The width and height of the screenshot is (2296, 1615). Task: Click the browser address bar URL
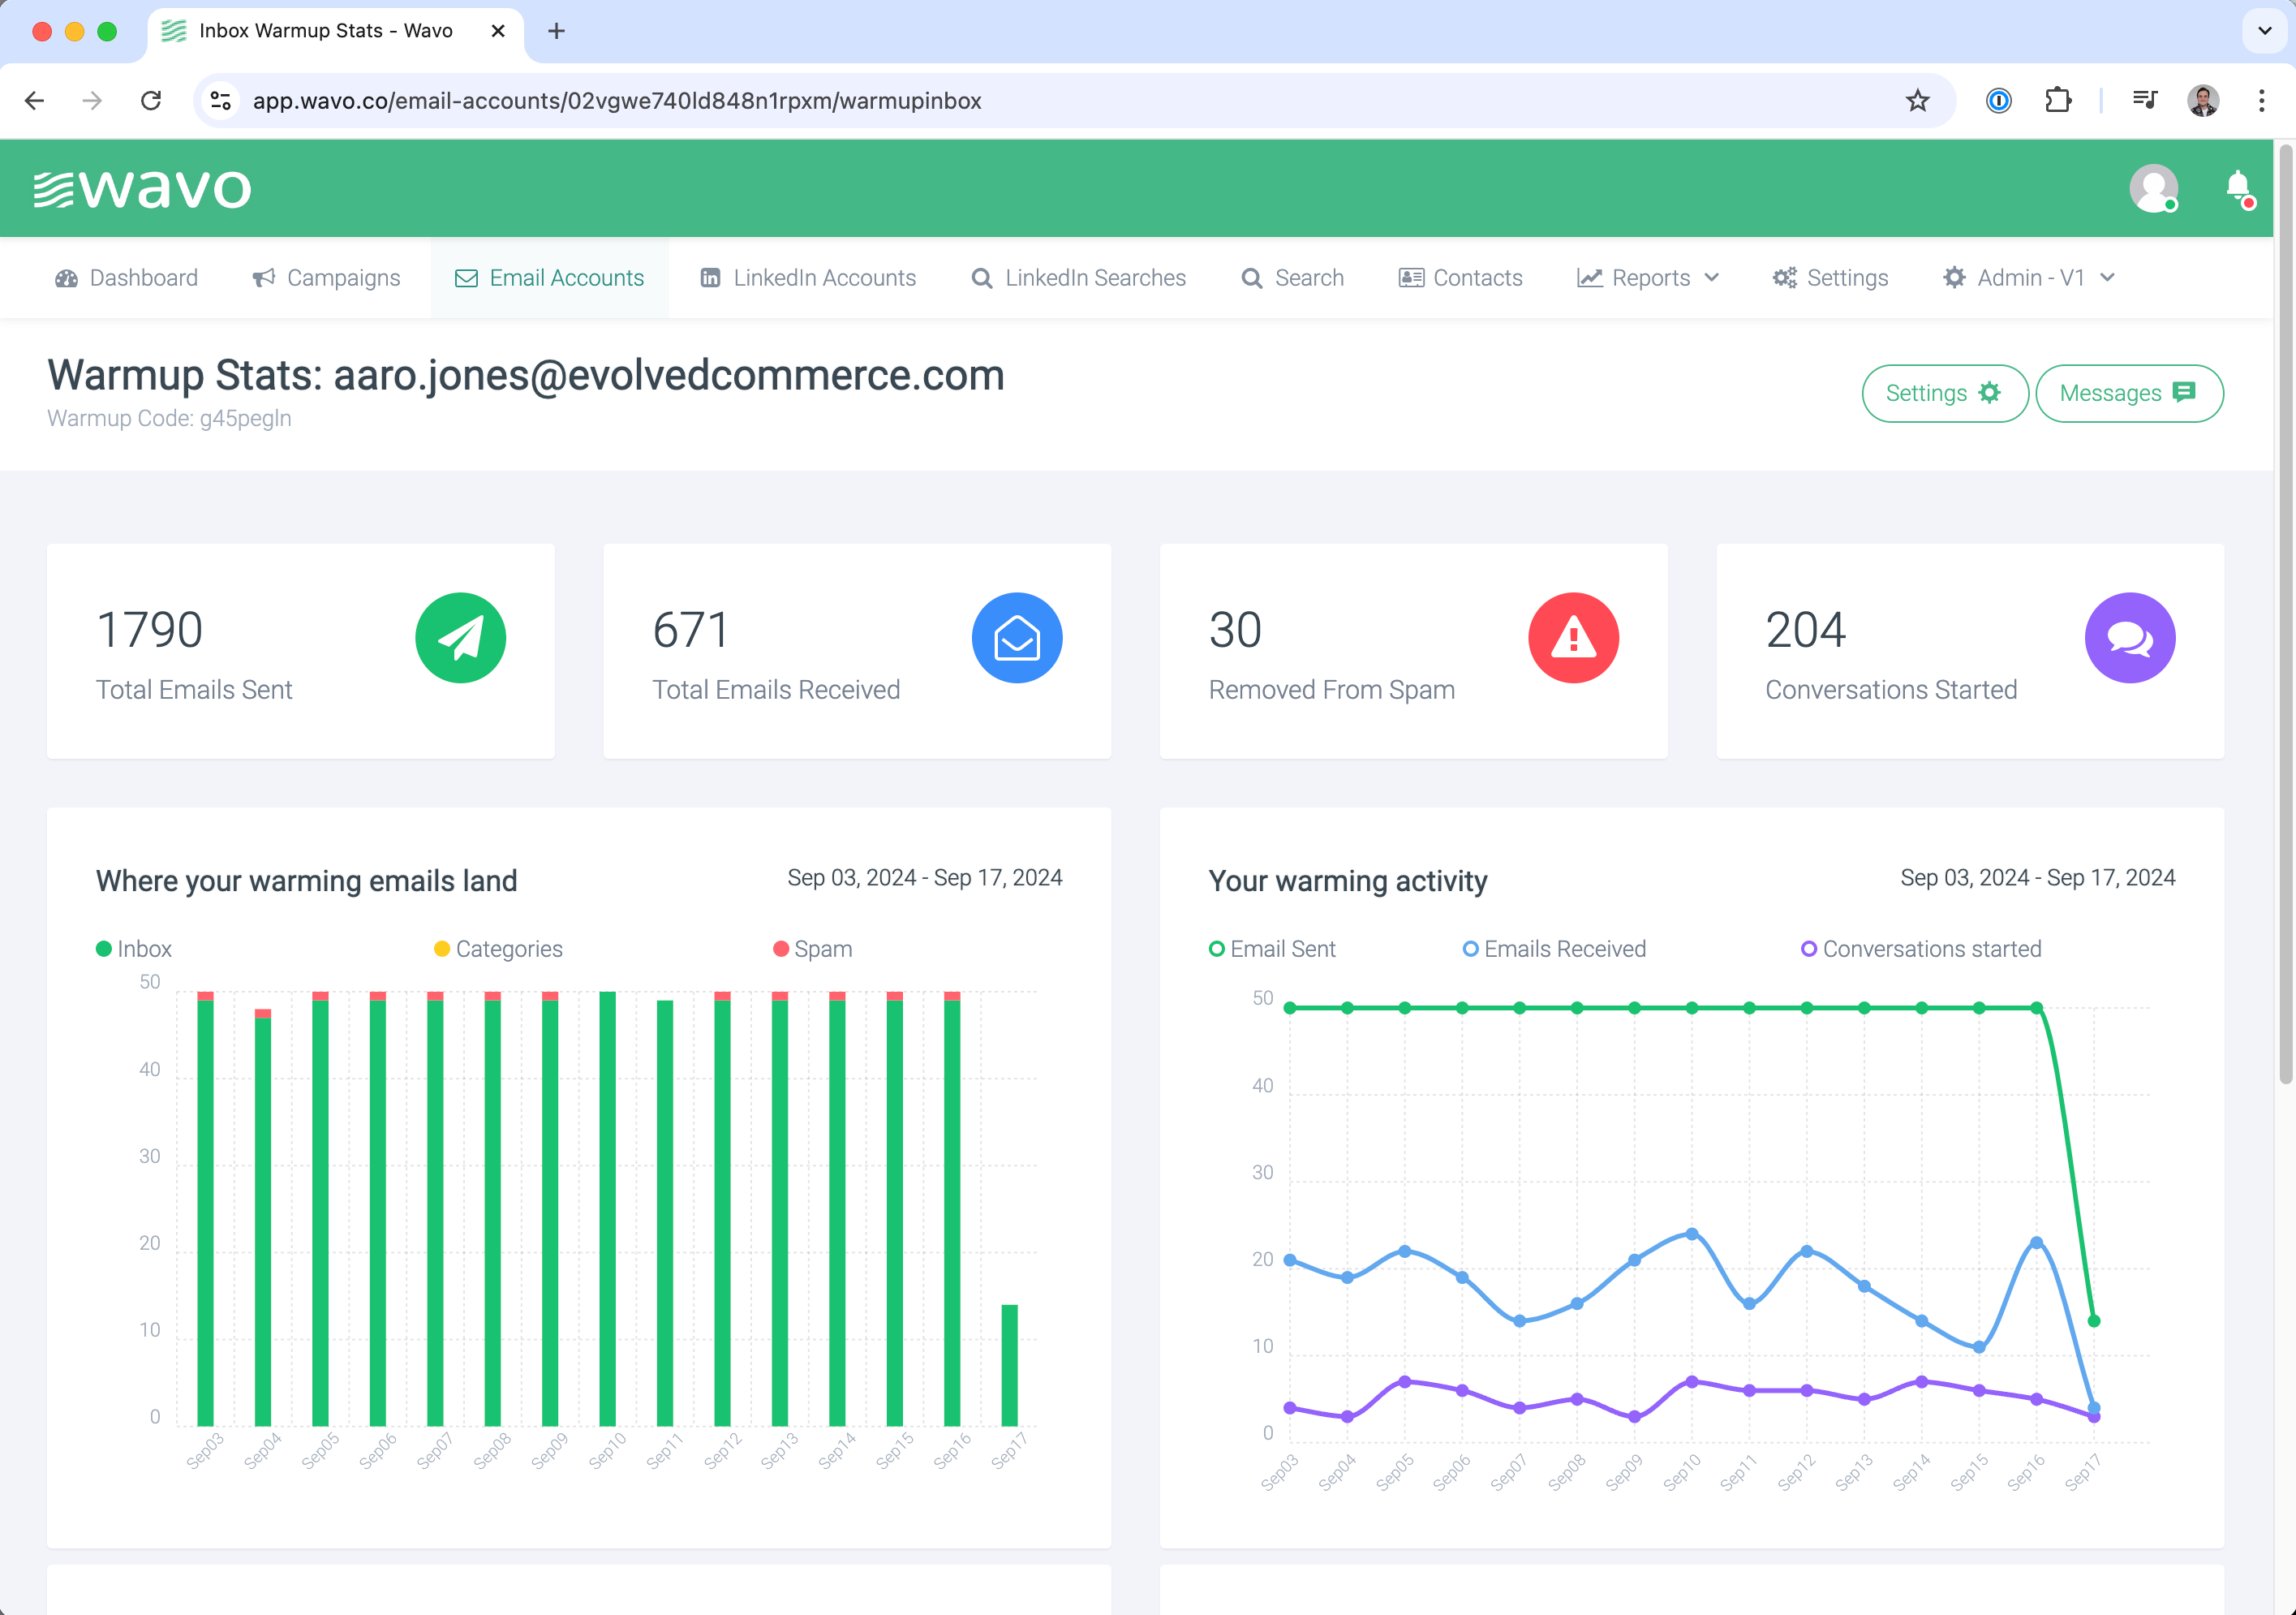(616, 101)
